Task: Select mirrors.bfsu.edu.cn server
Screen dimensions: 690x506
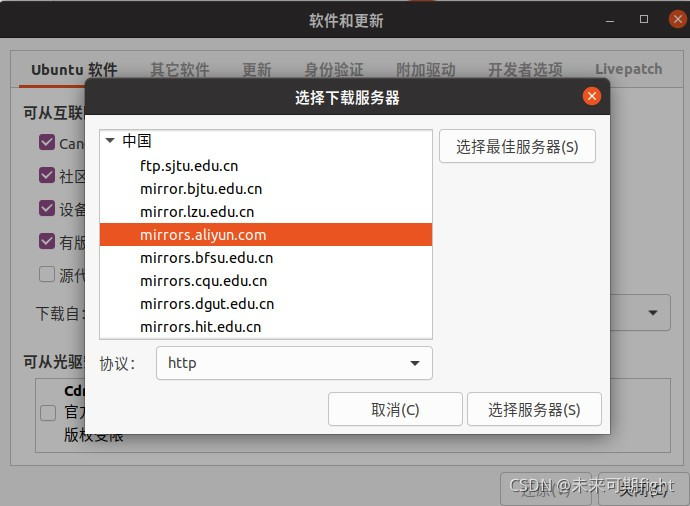Action: [x=266, y=257]
